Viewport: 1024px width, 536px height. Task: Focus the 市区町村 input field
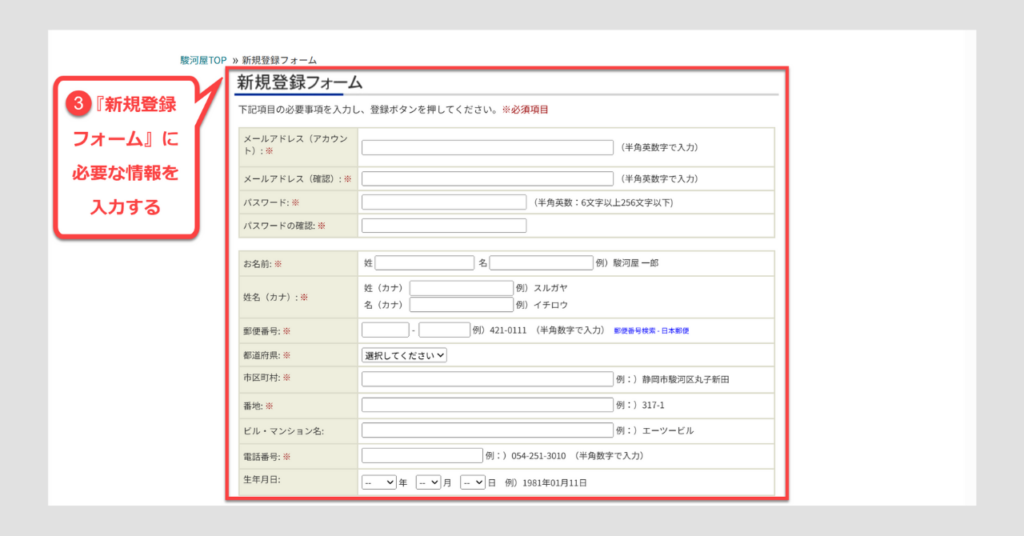pyautogui.click(x=487, y=379)
